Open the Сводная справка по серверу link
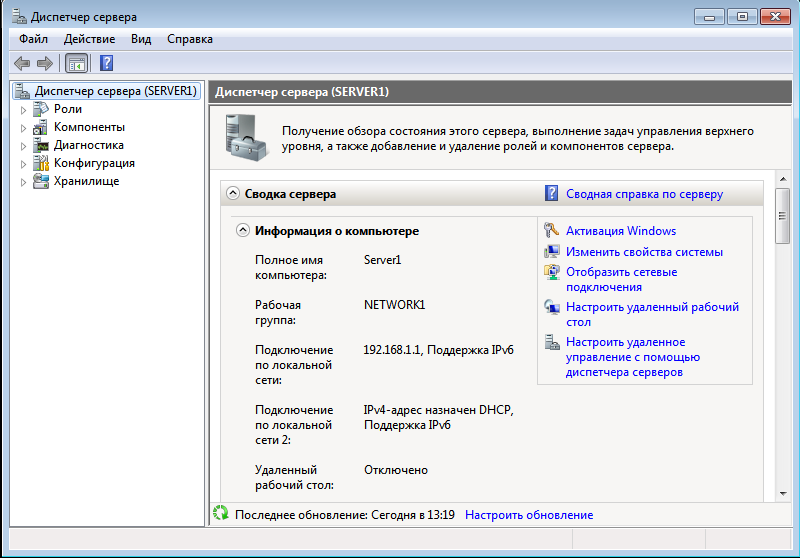The height and width of the screenshot is (558, 800). click(644, 194)
